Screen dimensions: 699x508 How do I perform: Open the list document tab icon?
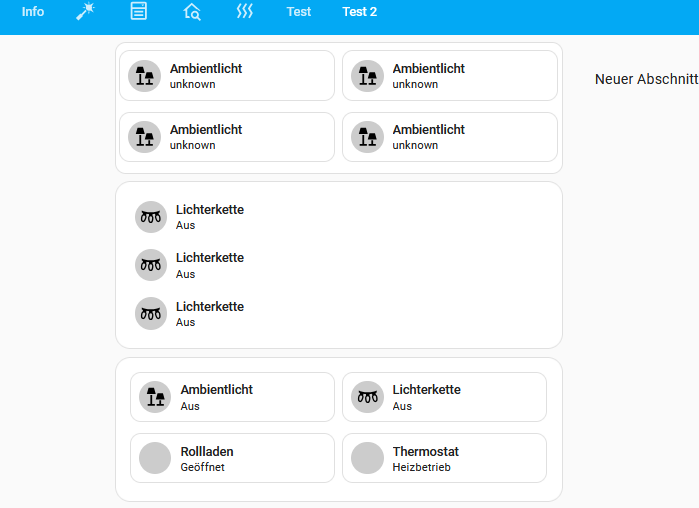point(139,11)
